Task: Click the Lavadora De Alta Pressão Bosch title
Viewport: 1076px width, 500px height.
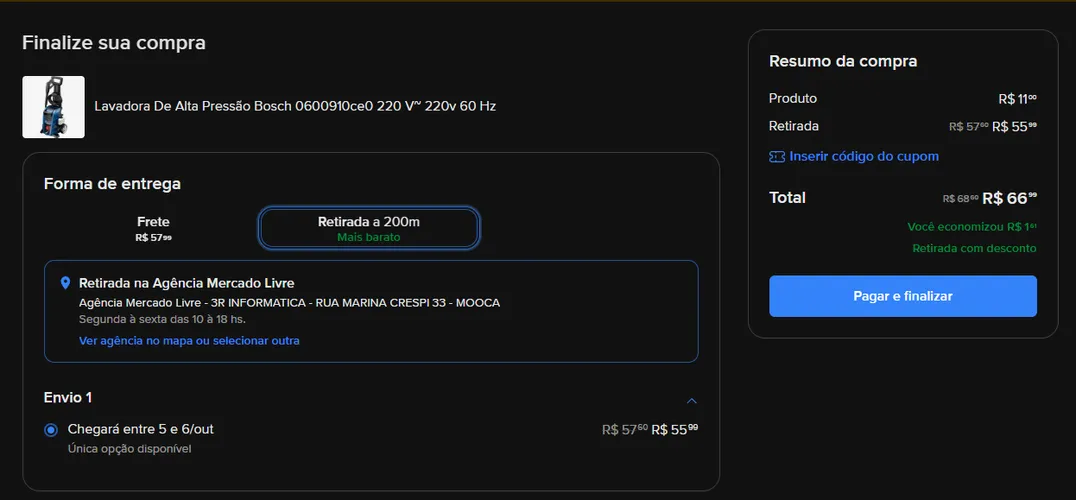Action: point(295,106)
